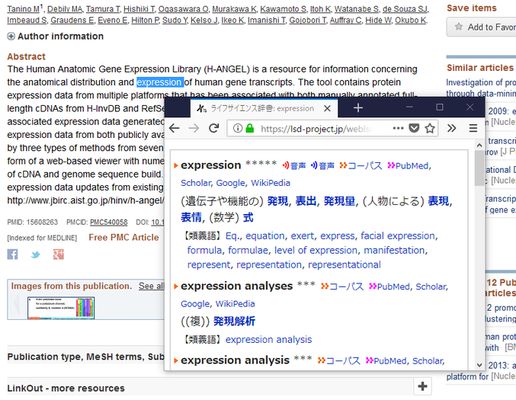Share article on Facebook
The height and width of the screenshot is (400, 516).
click(13, 255)
